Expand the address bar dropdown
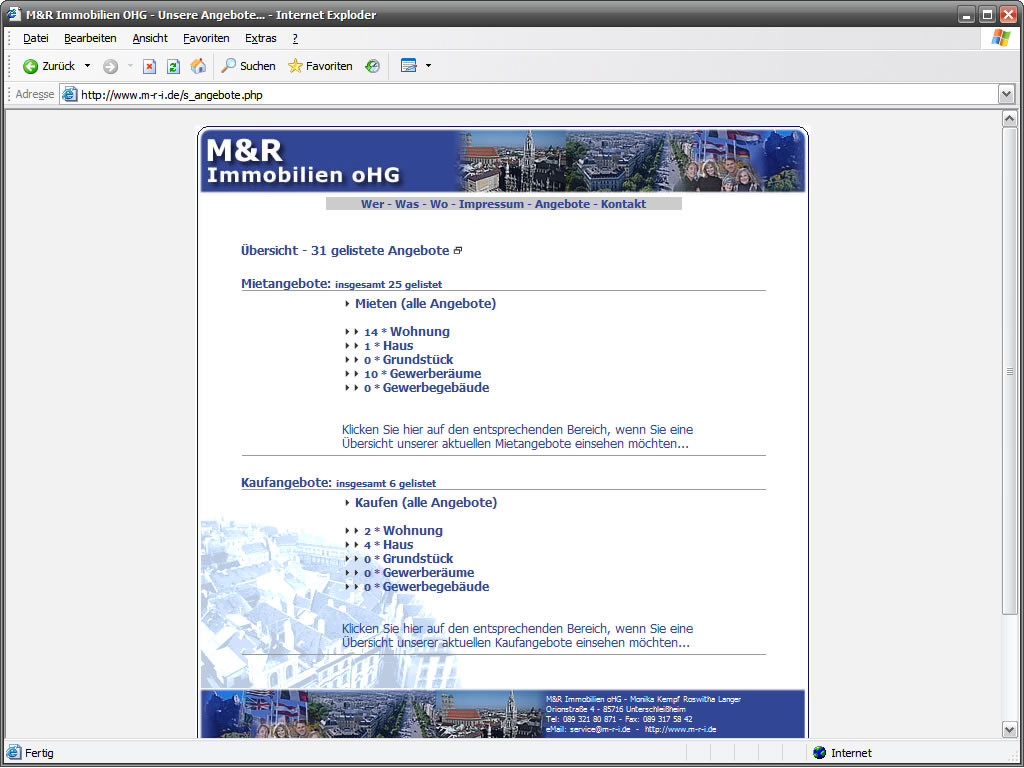Viewport: 1024px width, 768px height. pos(1006,94)
